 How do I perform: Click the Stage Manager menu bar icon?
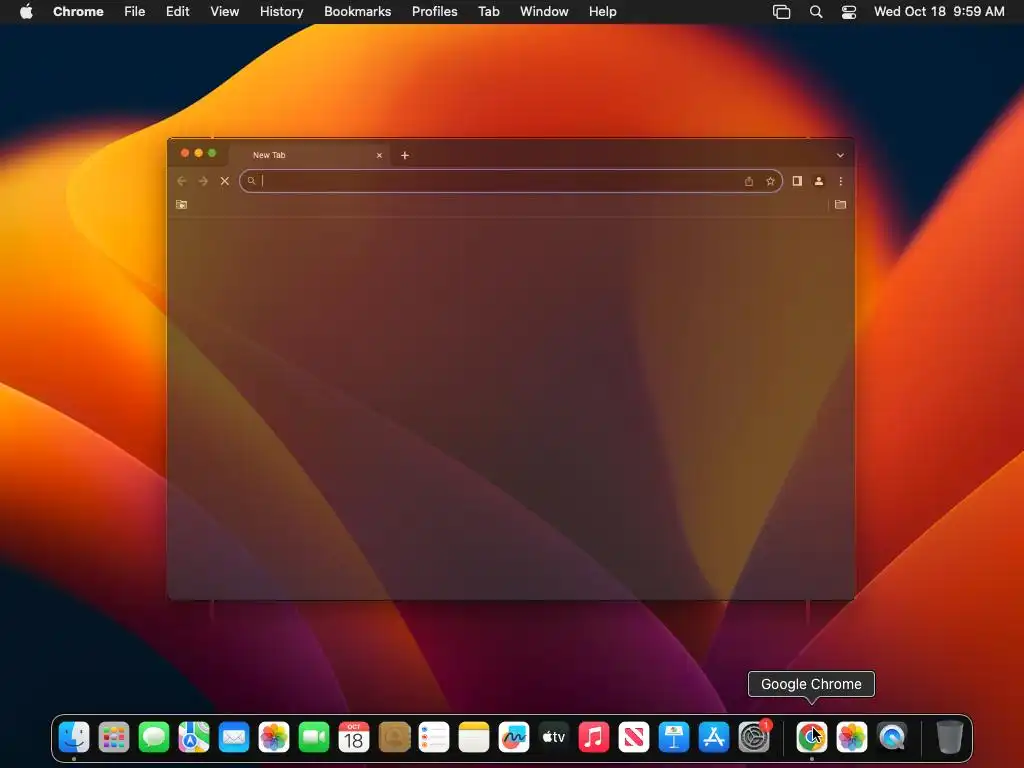[782, 12]
